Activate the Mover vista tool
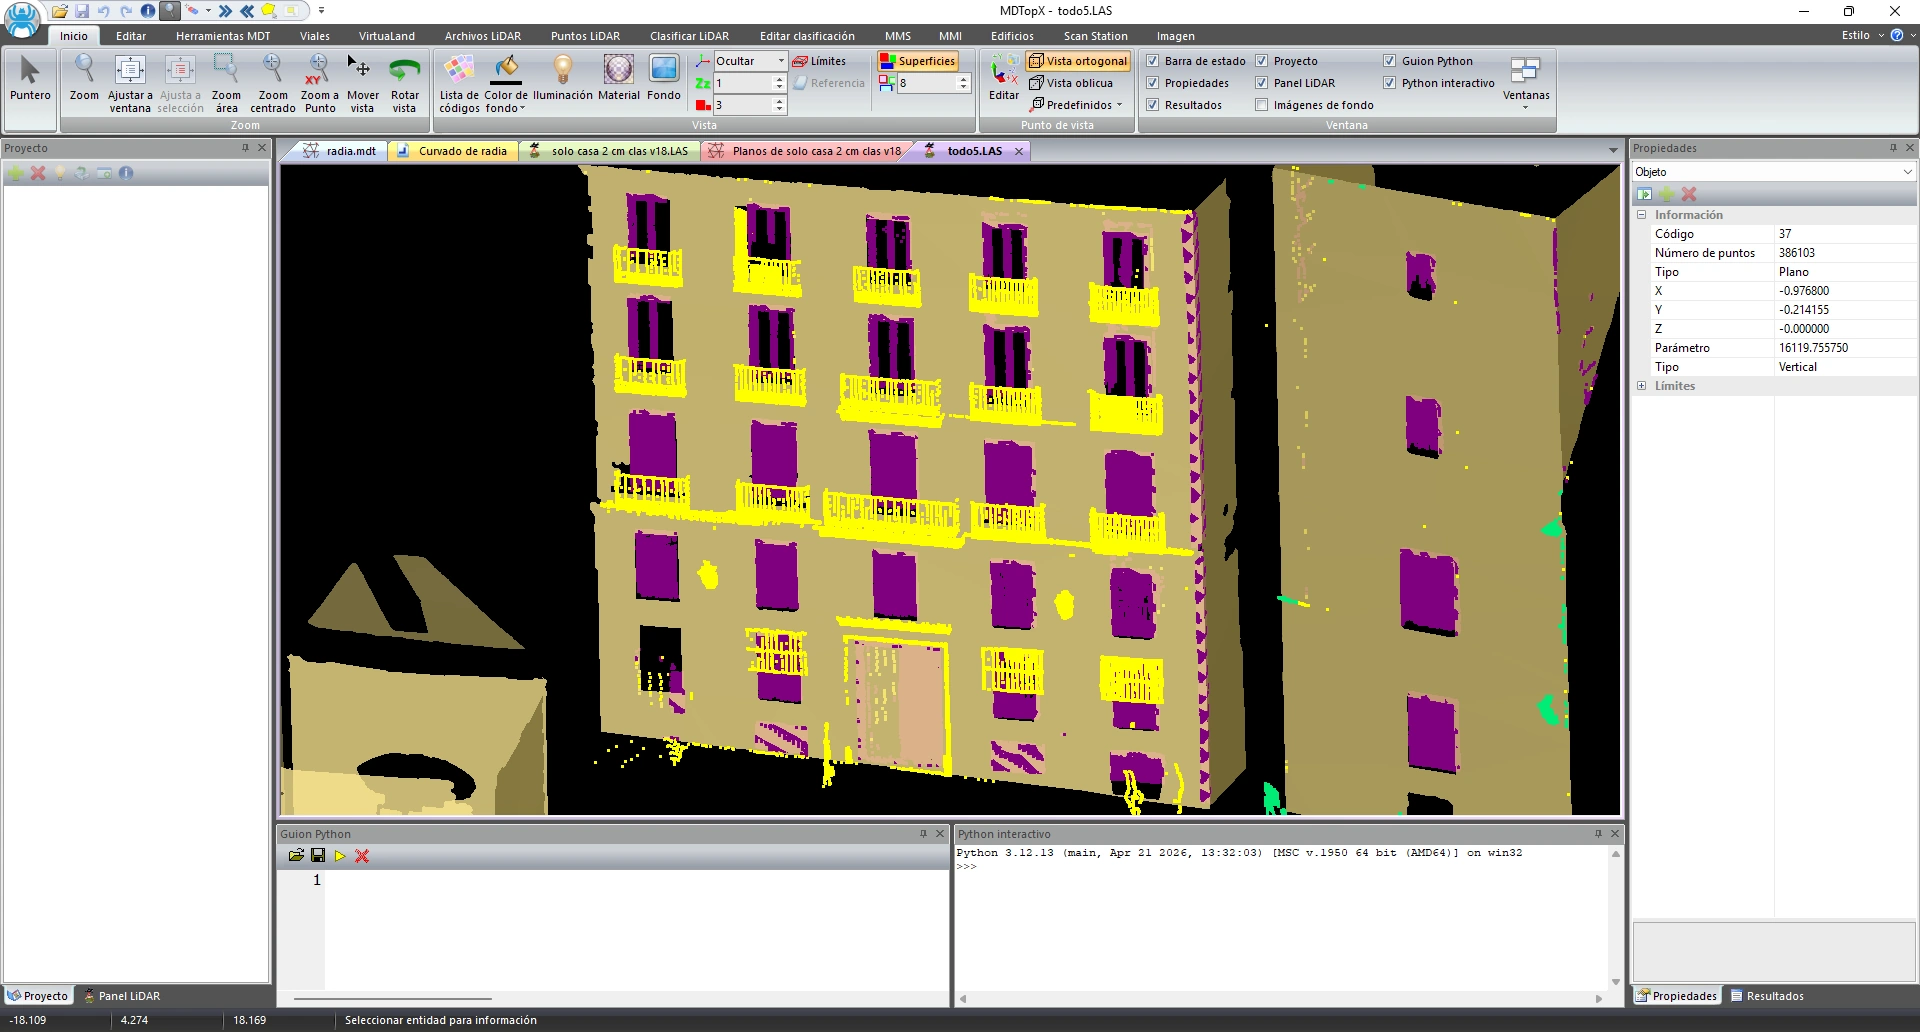The width and height of the screenshot is (1920, 1032). click(x=362, y=83)
